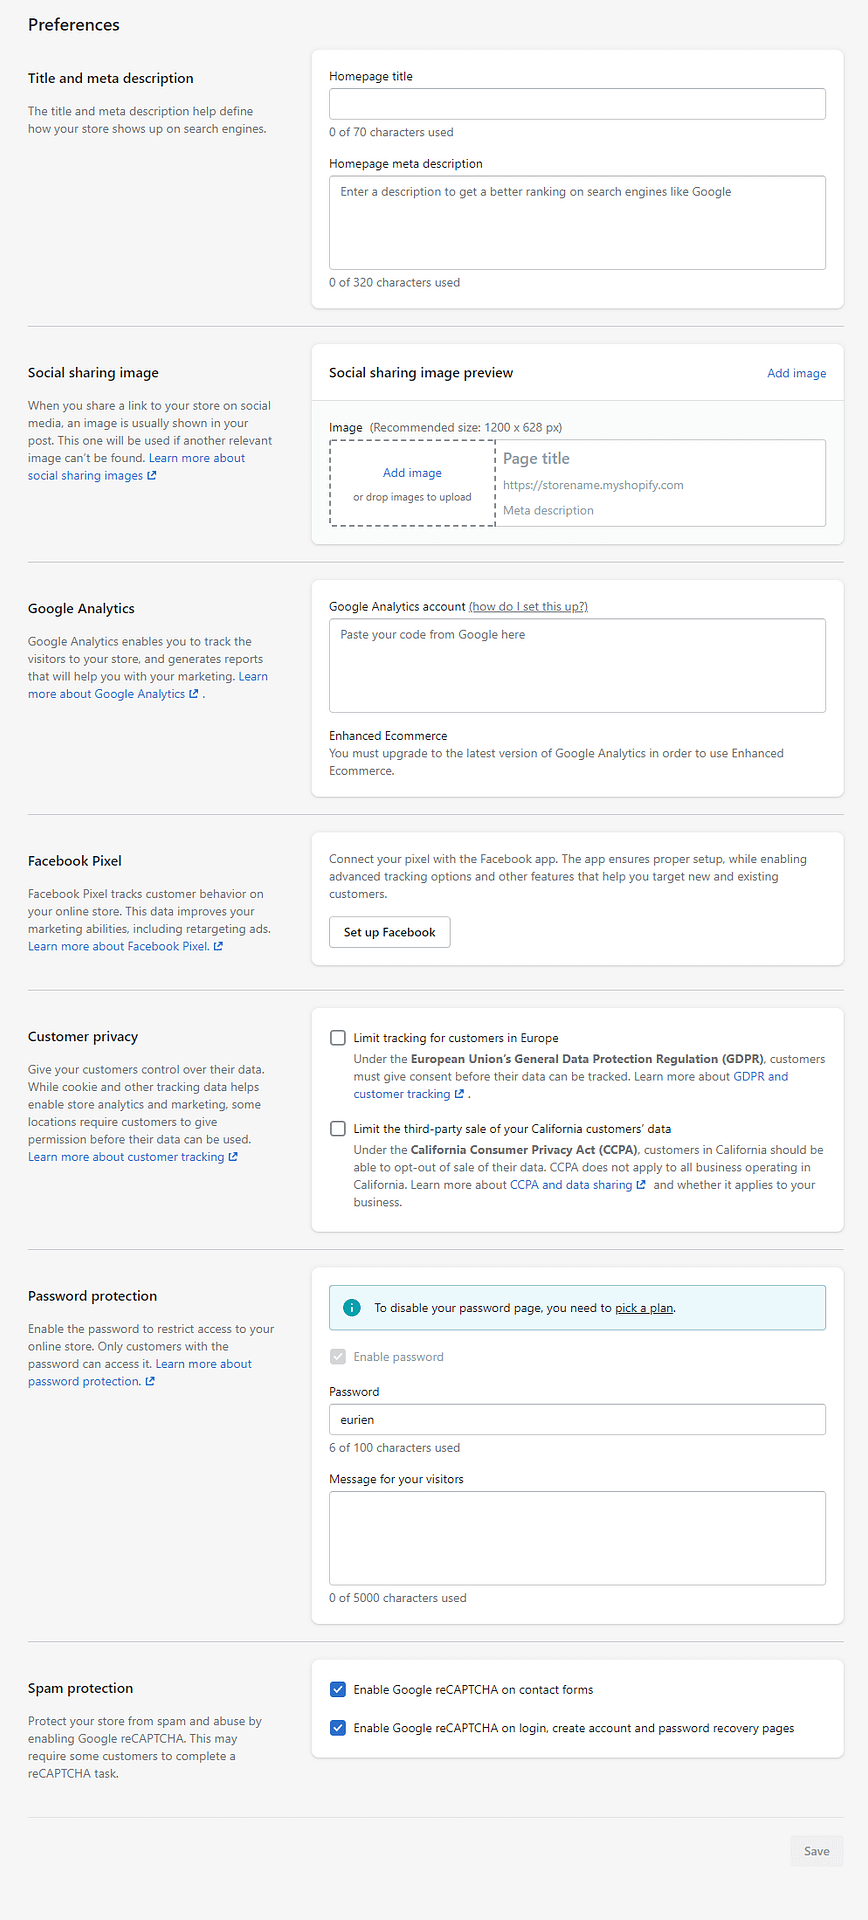
Task: Uncheck reCAPTCHA on login and account pages
Action: pos(338,1728)
